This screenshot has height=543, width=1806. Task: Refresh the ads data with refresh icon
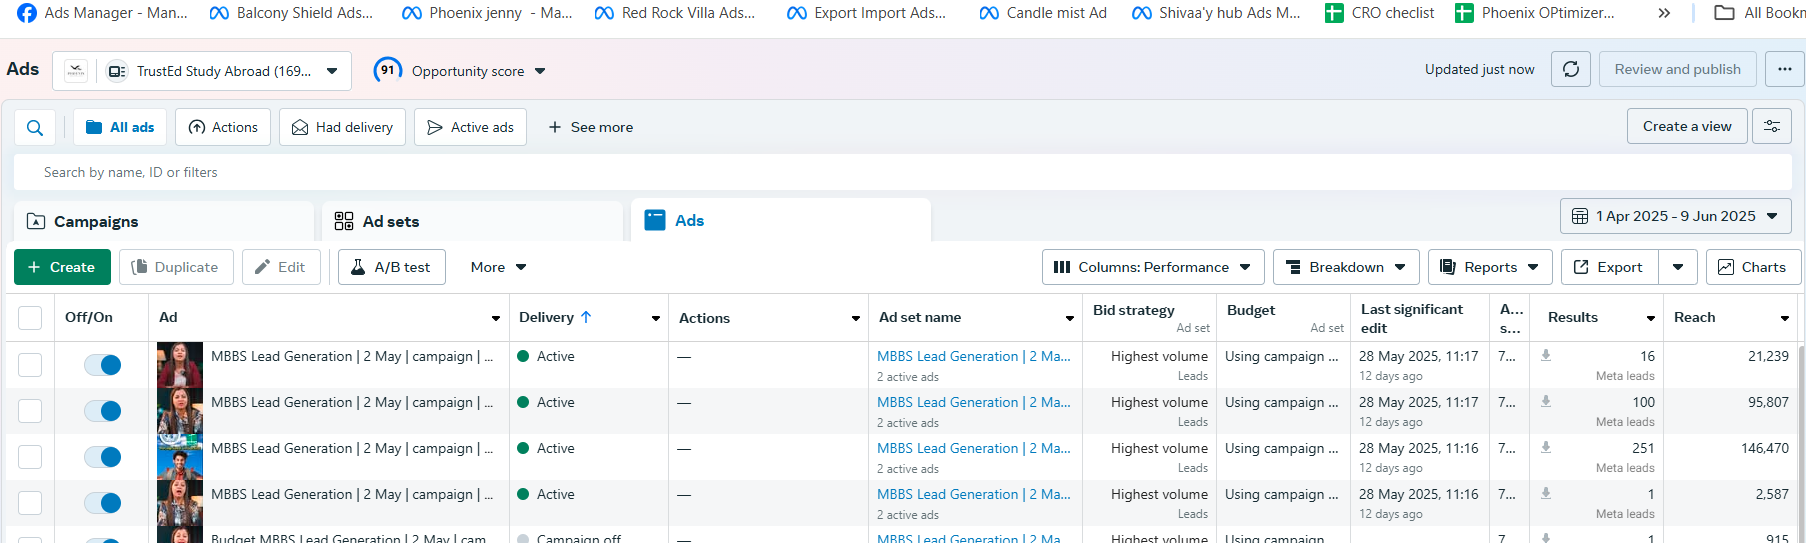pyautogui.click(x=1571, y=69)
